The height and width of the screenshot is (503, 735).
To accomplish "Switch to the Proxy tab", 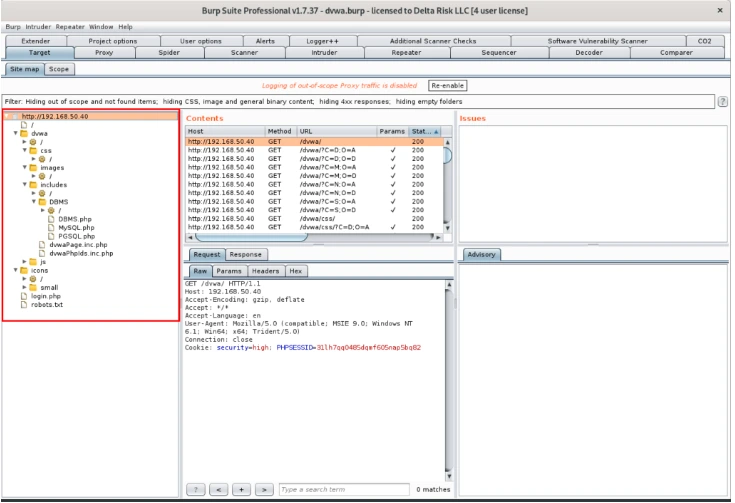I will [104, 53].
